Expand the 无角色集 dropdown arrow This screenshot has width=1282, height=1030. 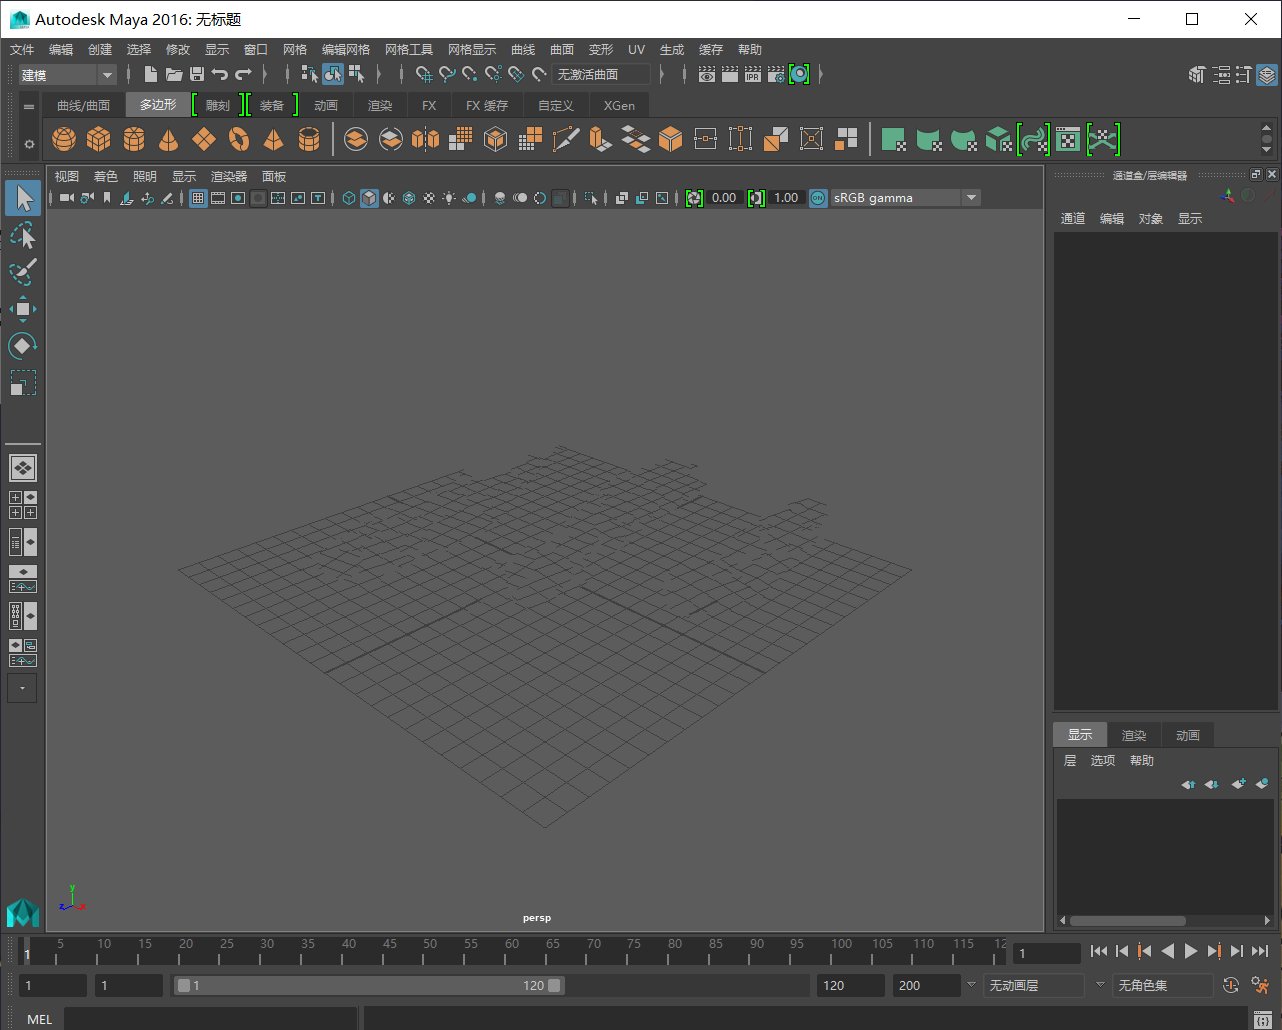[1100, 985]
